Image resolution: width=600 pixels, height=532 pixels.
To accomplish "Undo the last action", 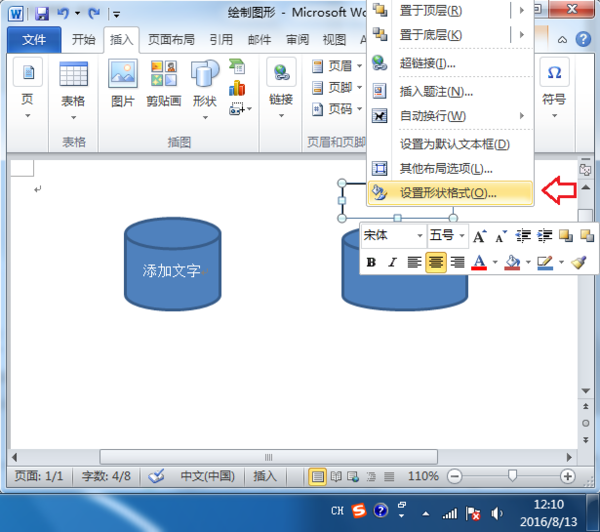I will [x=63, y=14].
